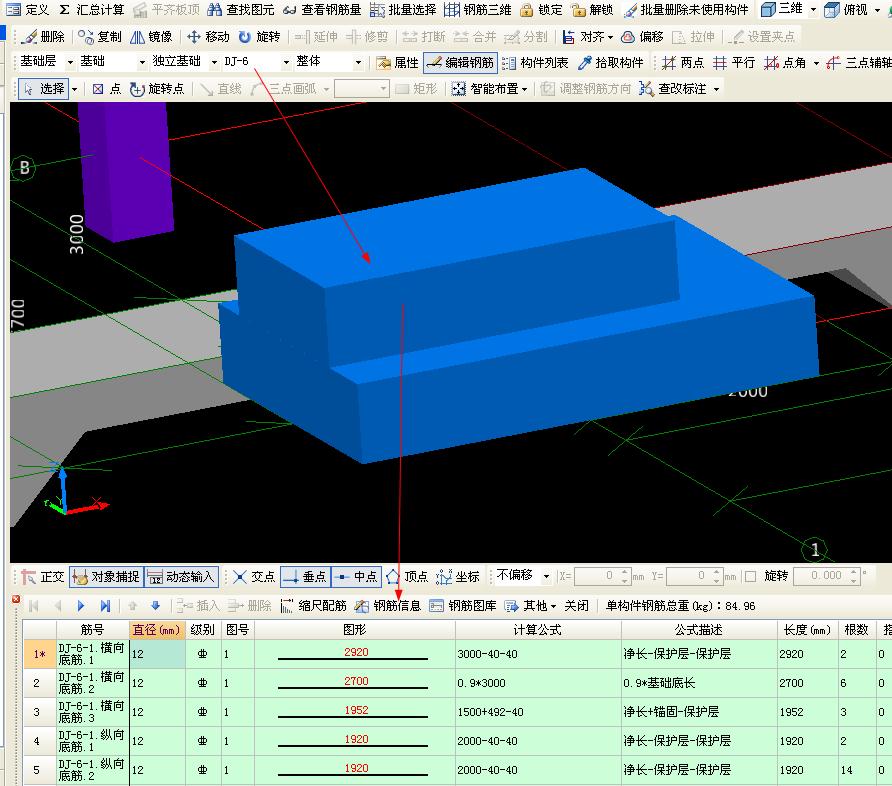Click formula cell 0.9*3000
The width and height of the screenshot is (892, 786).
538,683
